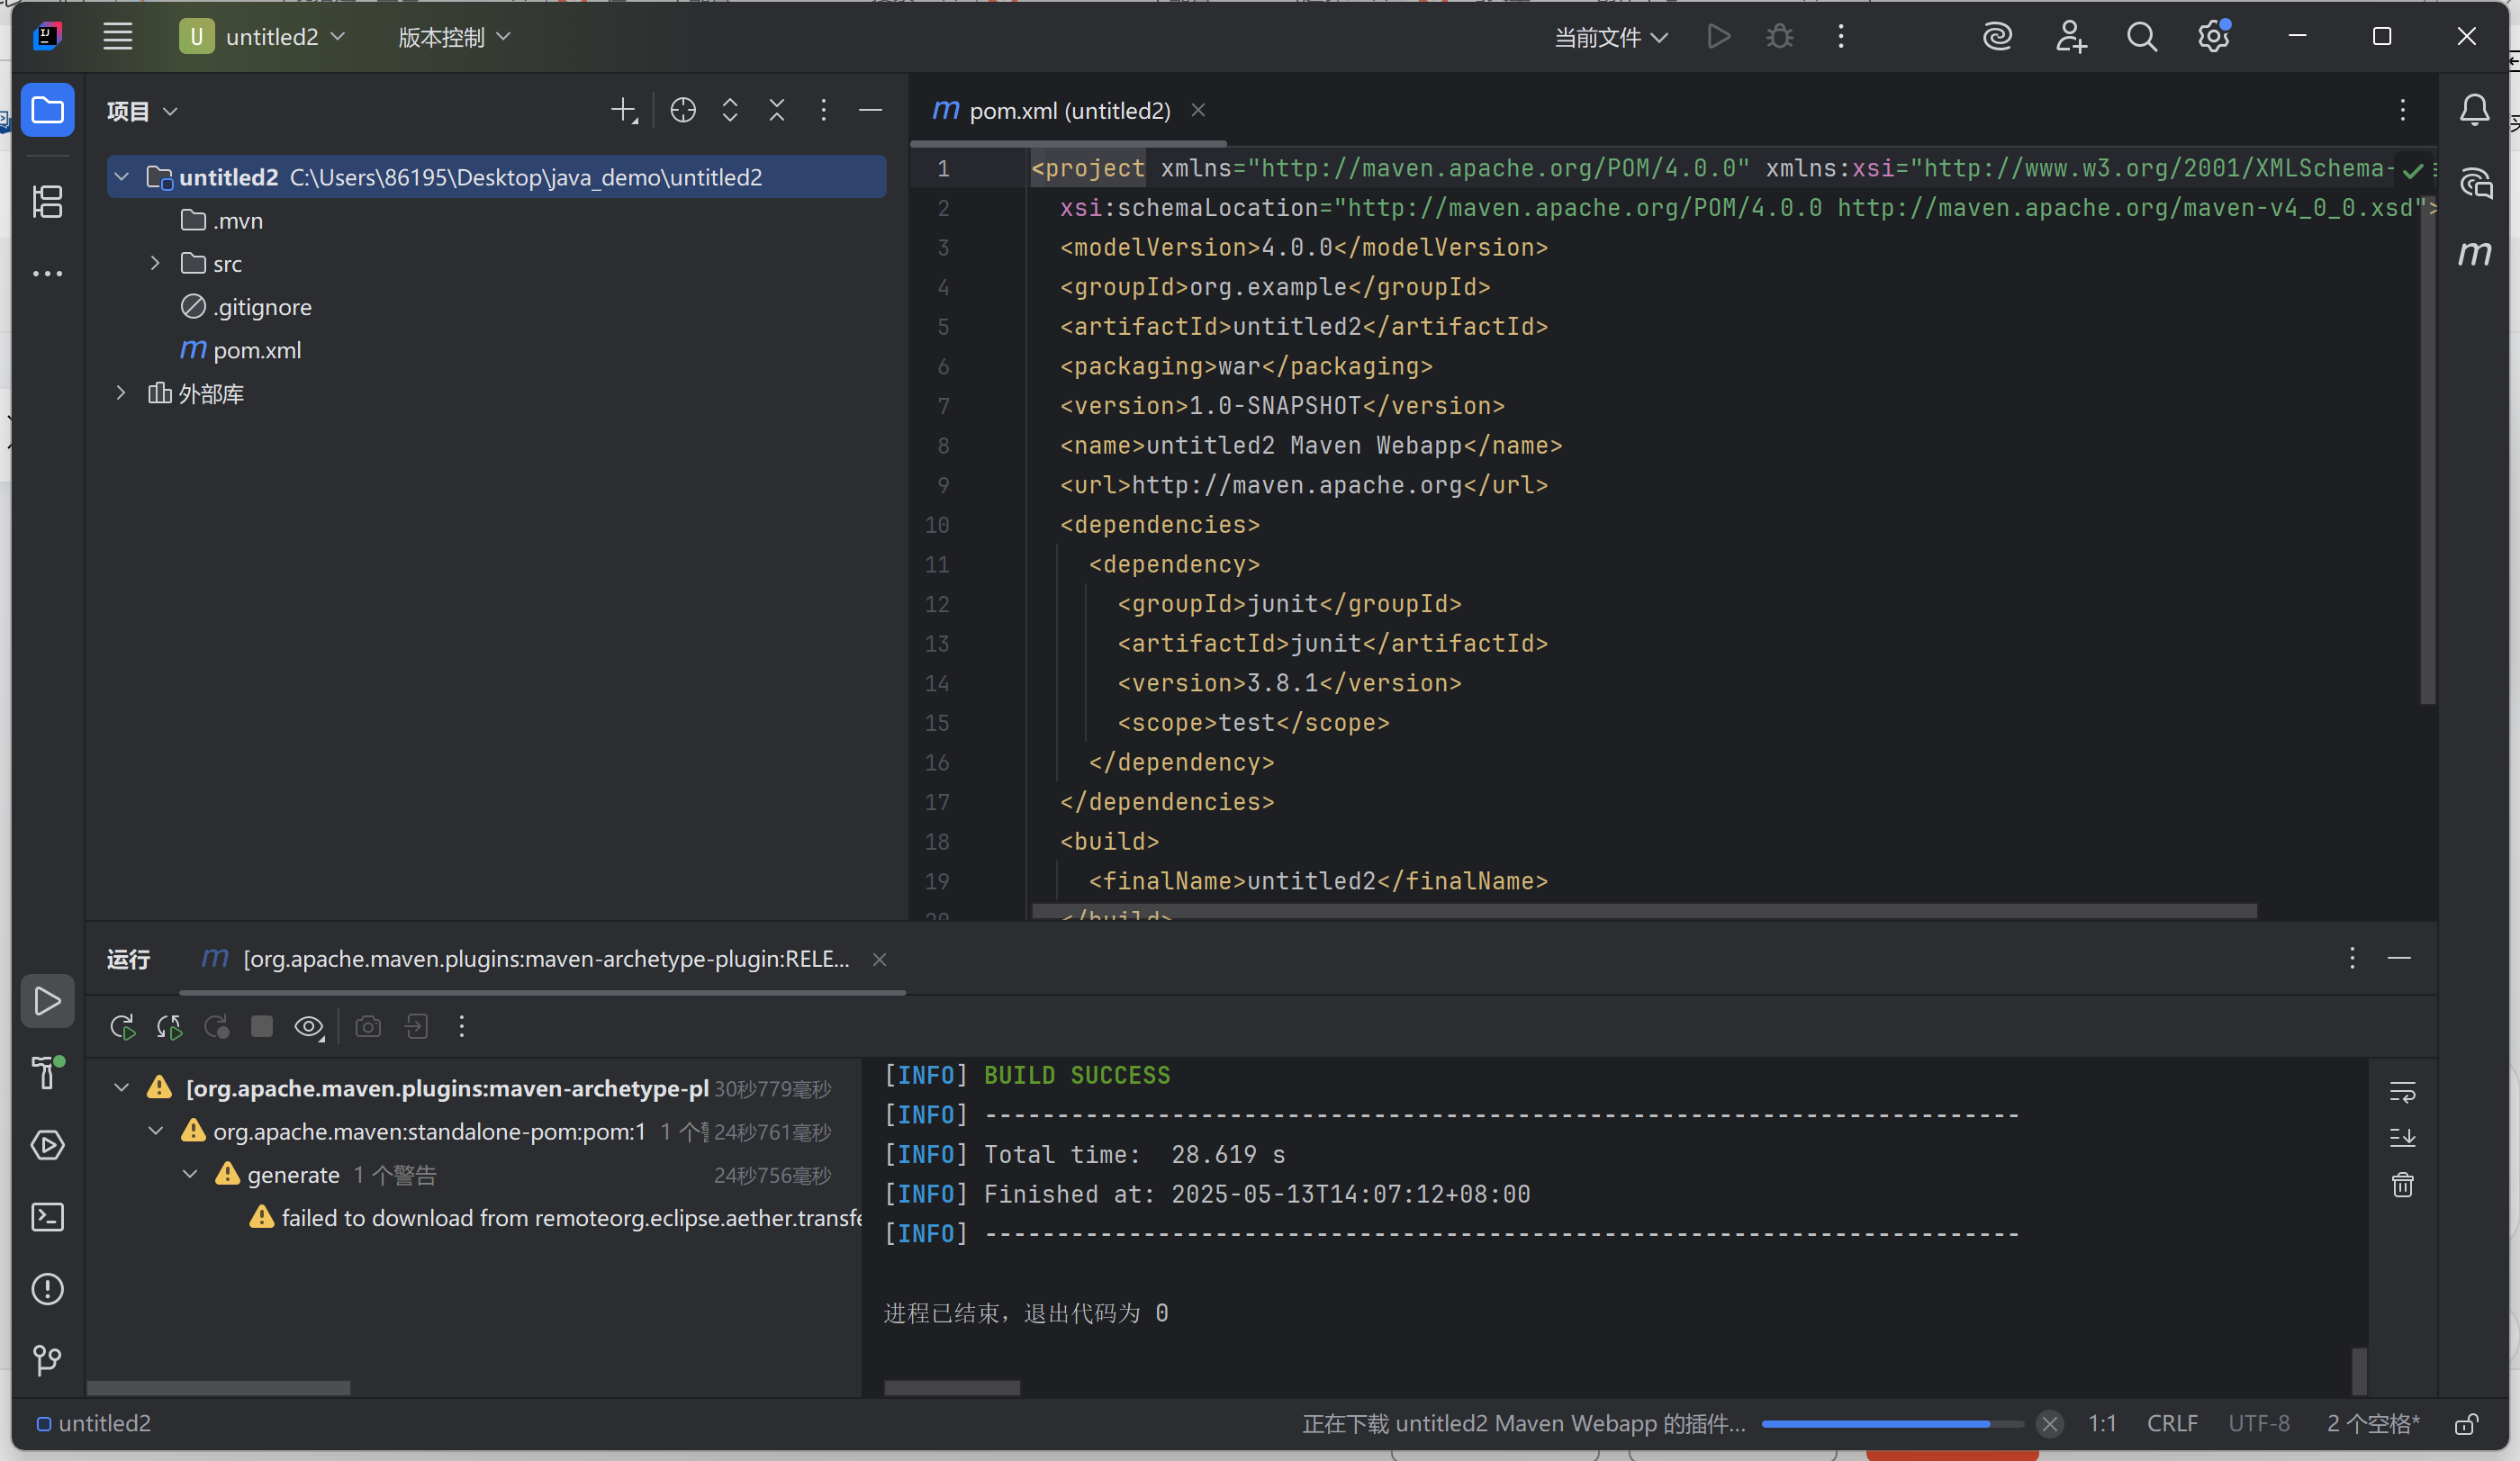Add new file in Project panel

click(624, 110)
